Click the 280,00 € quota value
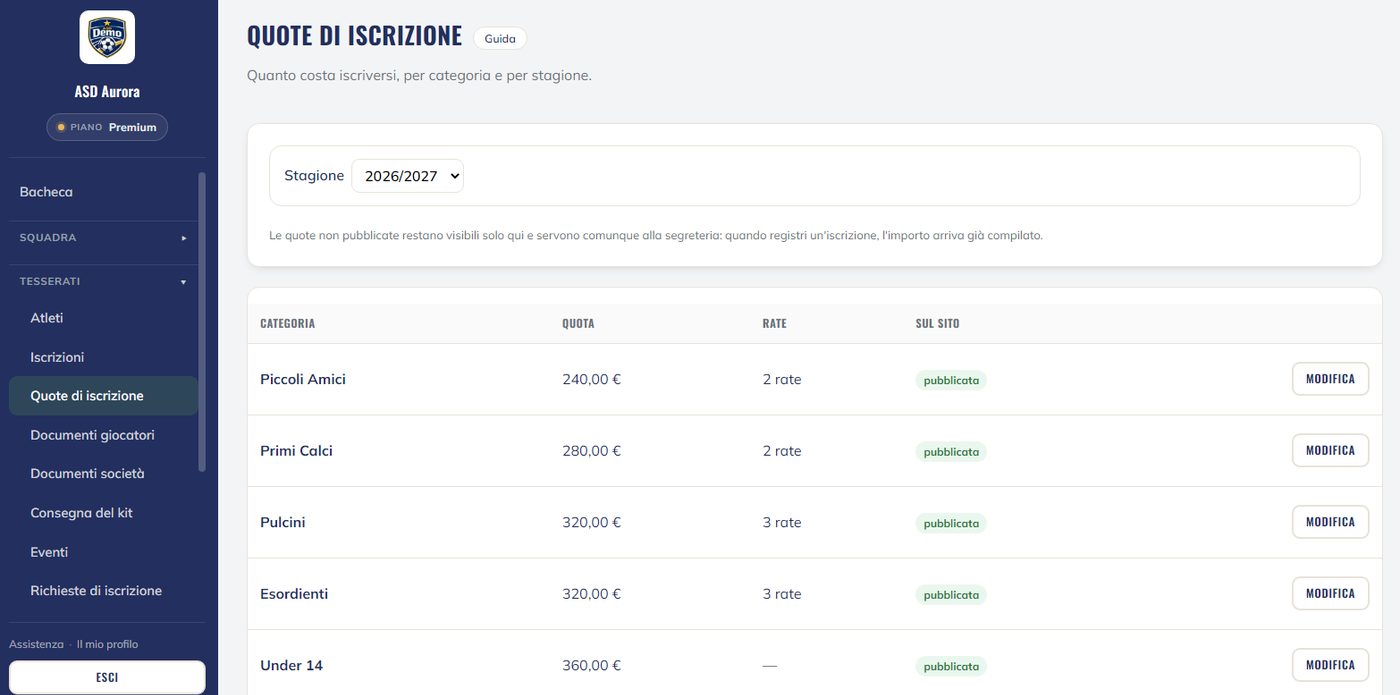 tap(591, 451)
